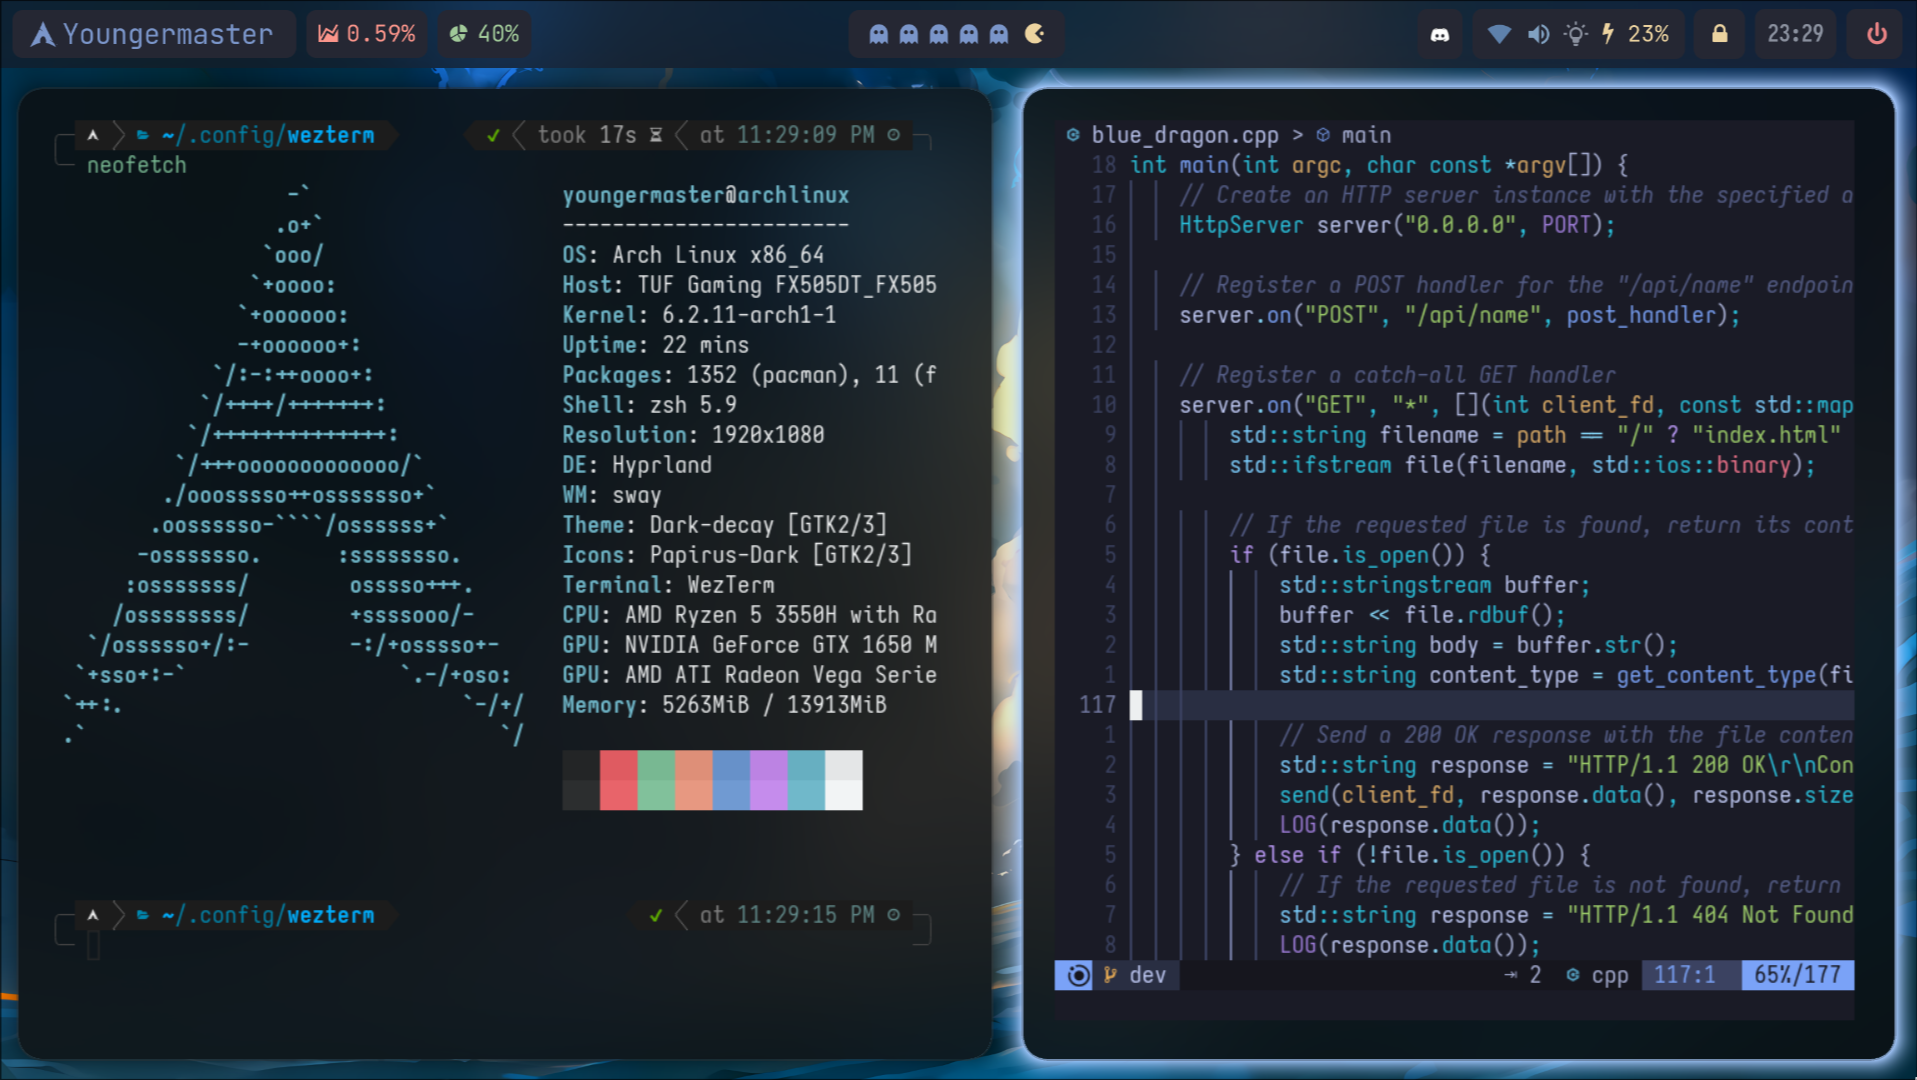The height and width of the screenshot is (1080, 1917).
Task: Click the brightness lightbulb icon
Action: pyautogui.click(x=1576, y=34)
